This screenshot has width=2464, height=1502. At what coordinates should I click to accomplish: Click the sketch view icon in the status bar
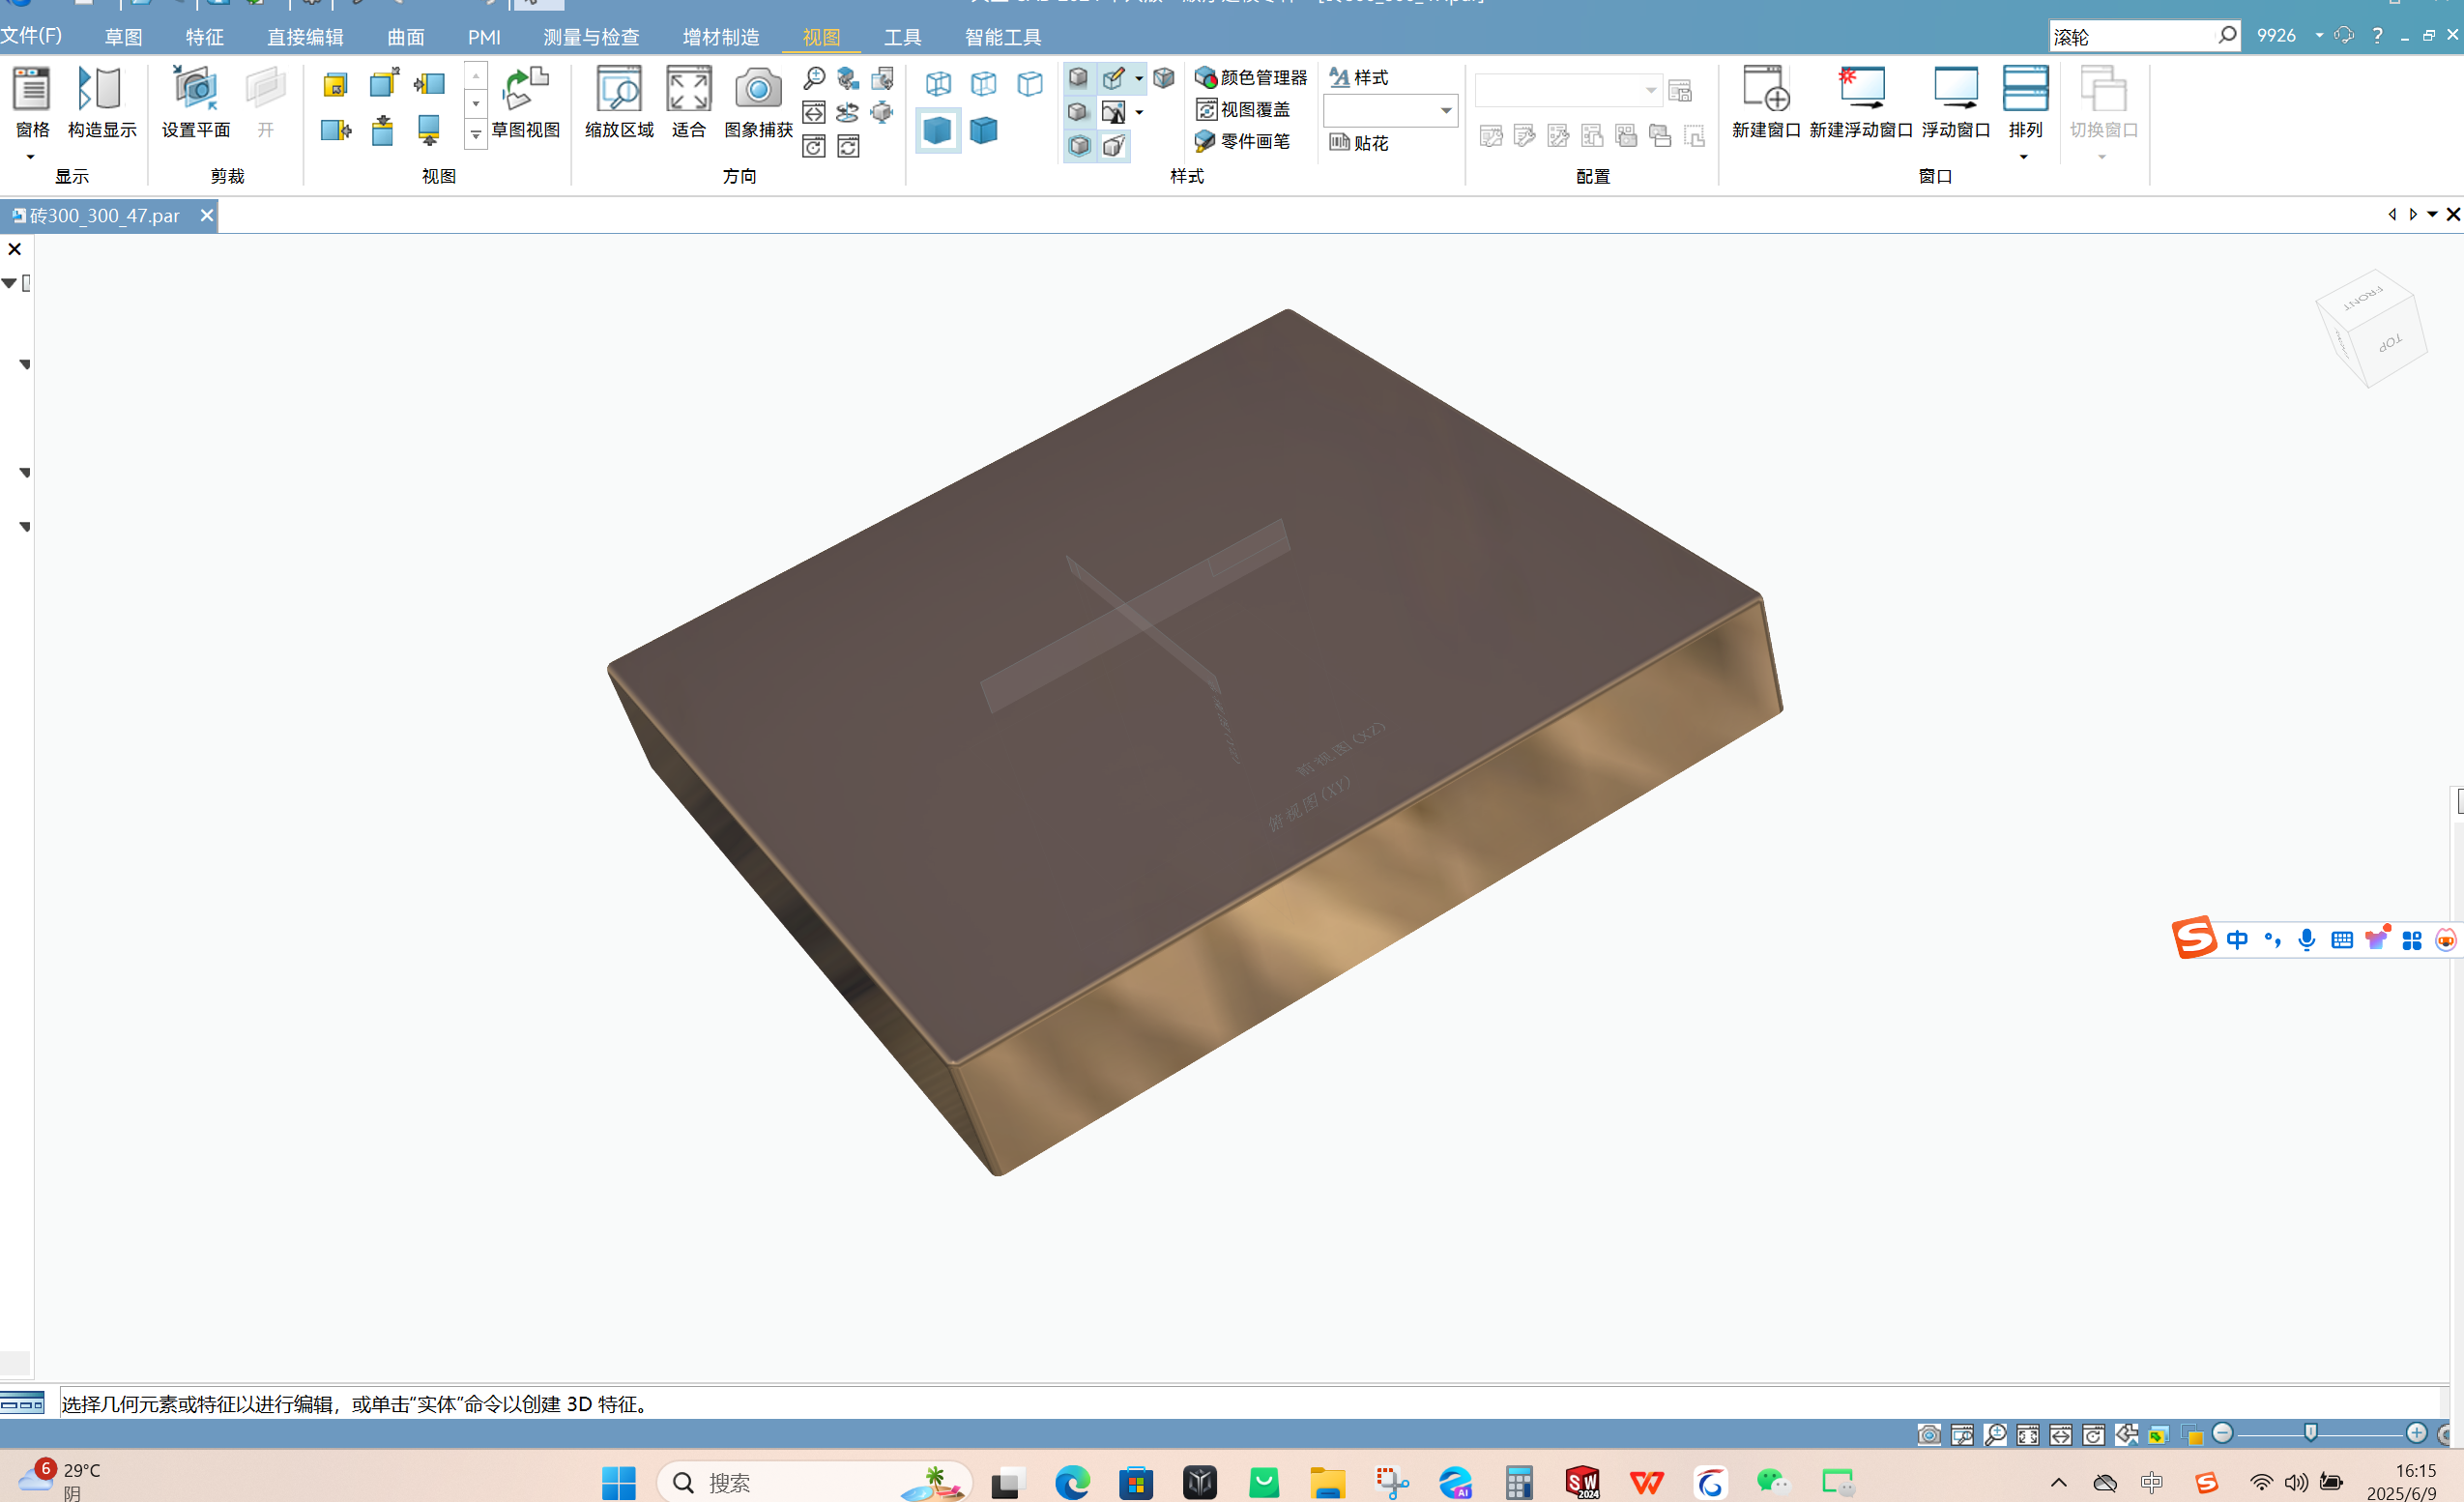pos(2127,1434)
